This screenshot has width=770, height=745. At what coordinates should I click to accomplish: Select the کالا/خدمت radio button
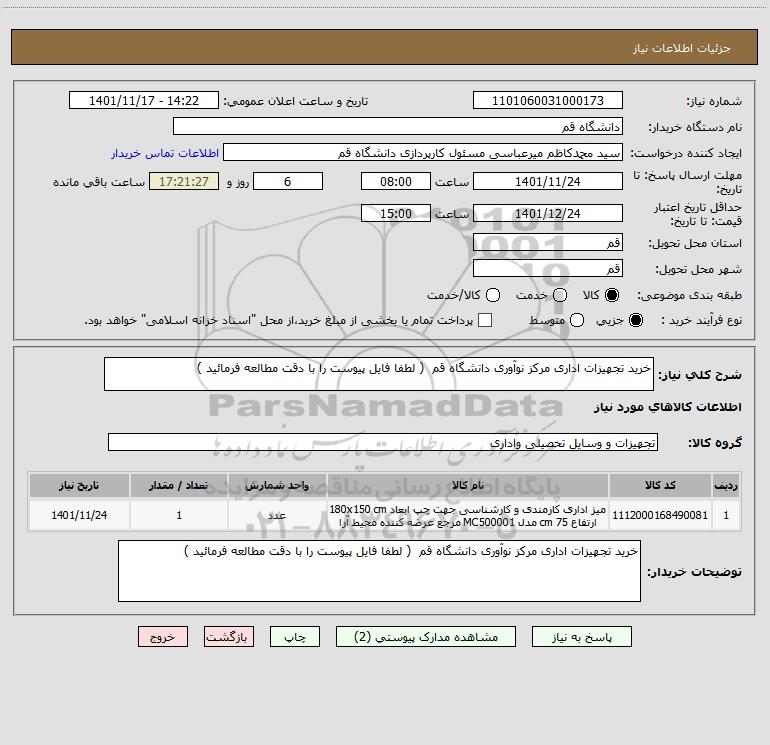tap(493, 295)
